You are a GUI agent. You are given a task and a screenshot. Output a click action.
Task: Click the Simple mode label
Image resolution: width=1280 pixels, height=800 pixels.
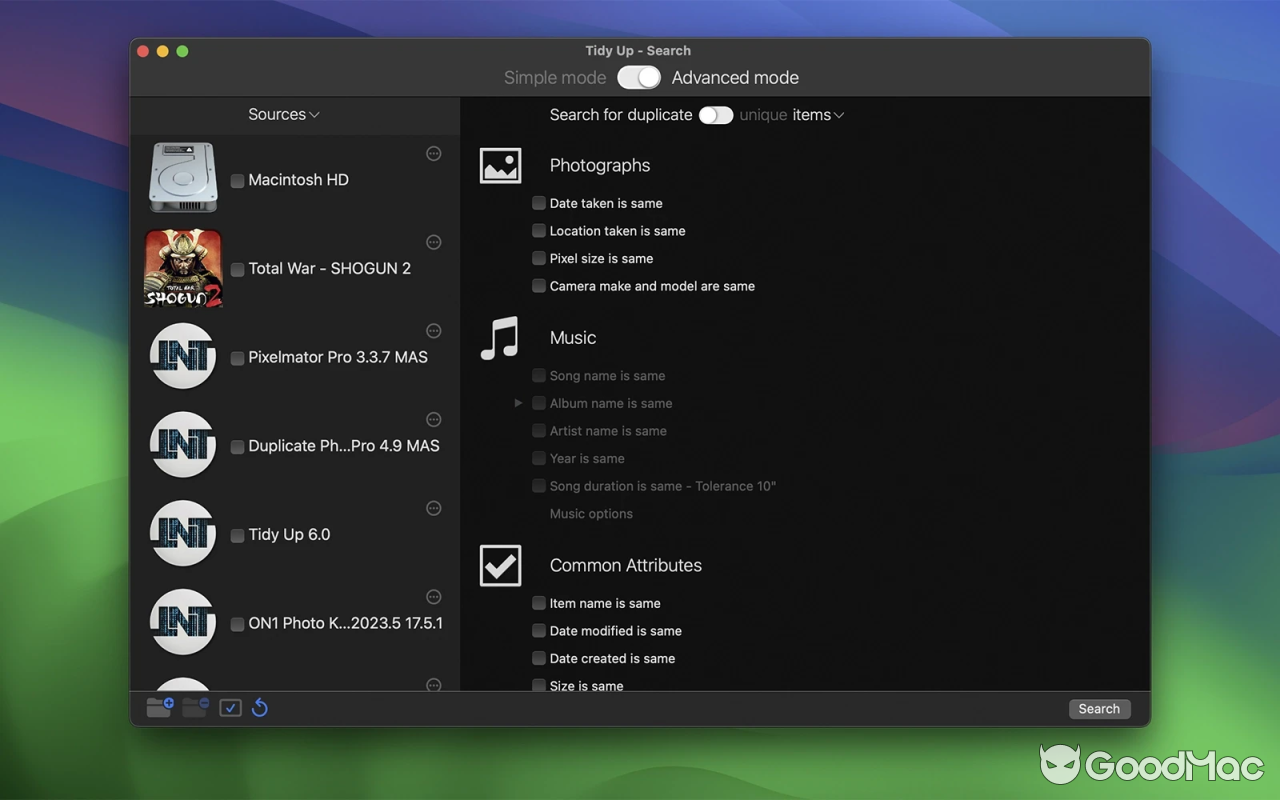coord(554,77)
